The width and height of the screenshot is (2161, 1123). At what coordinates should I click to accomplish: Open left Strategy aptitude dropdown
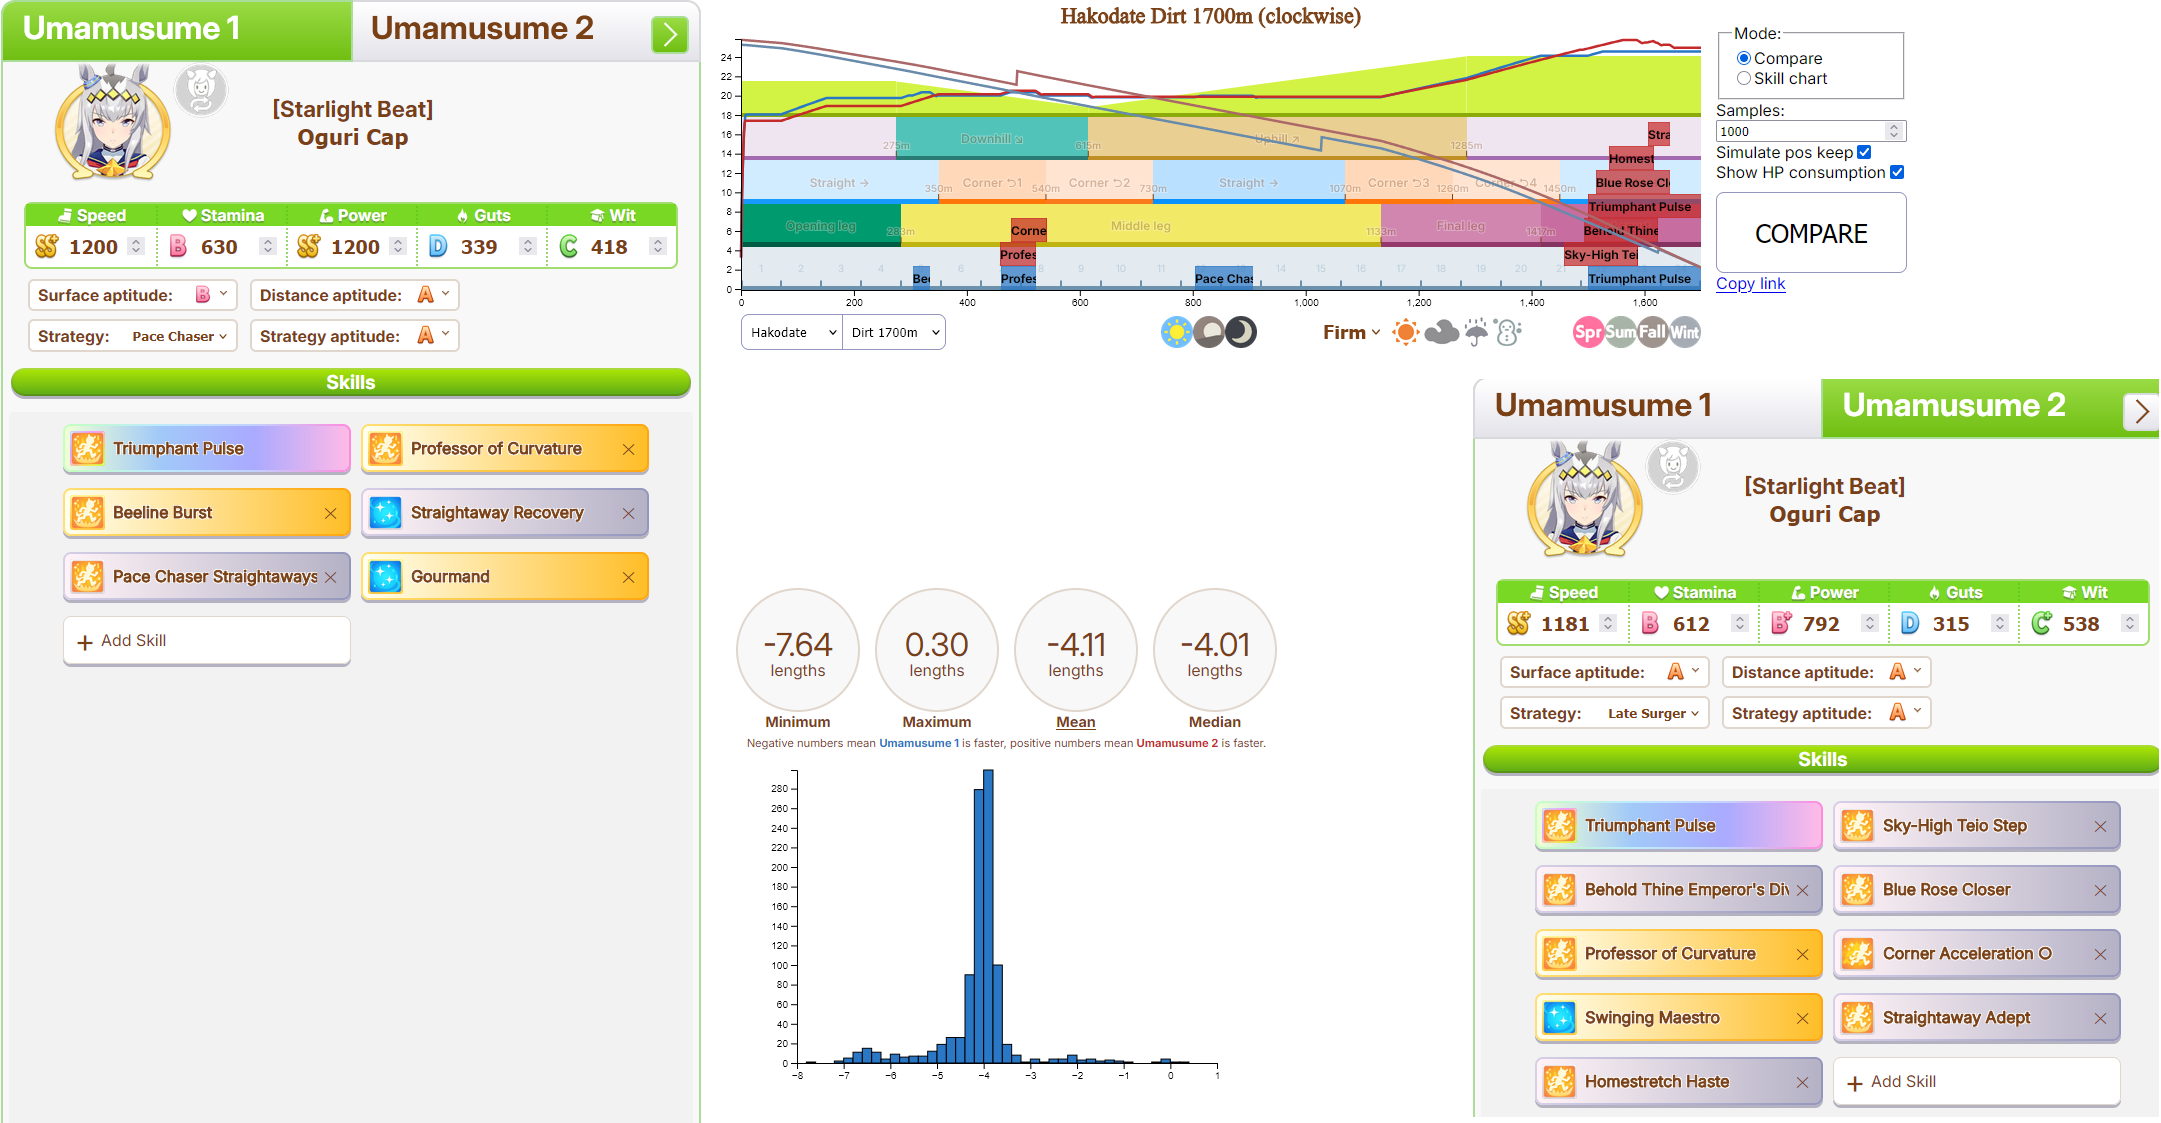coord(354,336)
